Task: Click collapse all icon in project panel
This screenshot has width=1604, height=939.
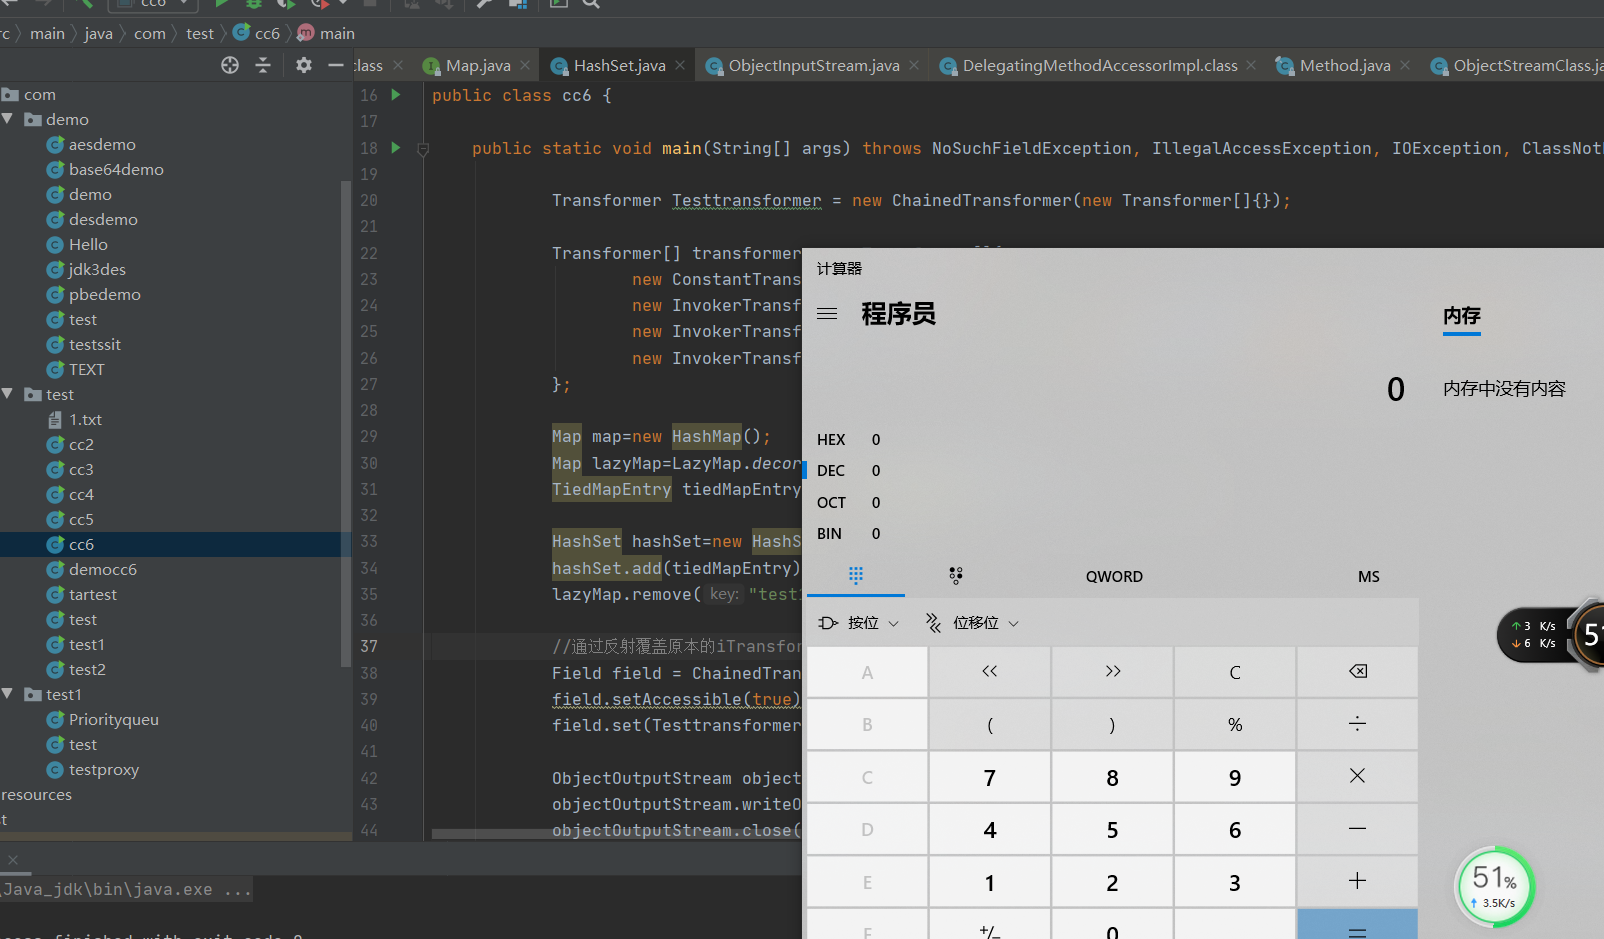Action: 263,65
